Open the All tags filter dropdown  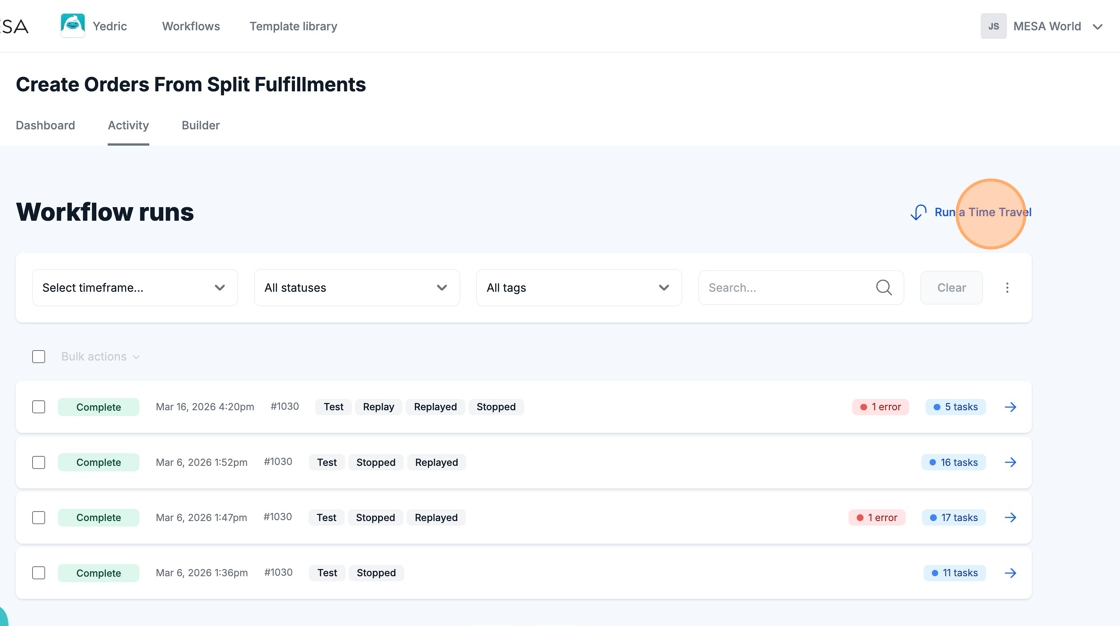pyautogui.click(x=579, y=288)
